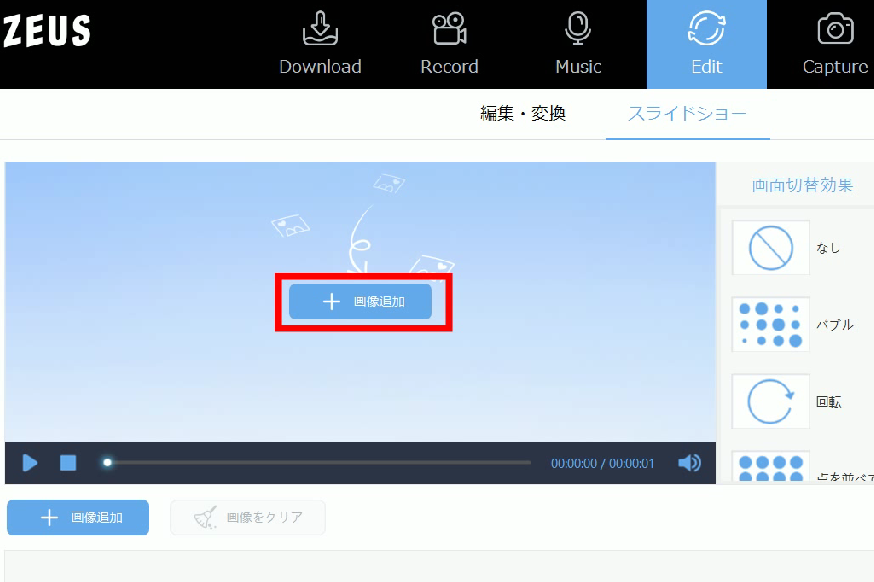
Task: Click the broom icon to clear images
Action: tap(206, 518)
